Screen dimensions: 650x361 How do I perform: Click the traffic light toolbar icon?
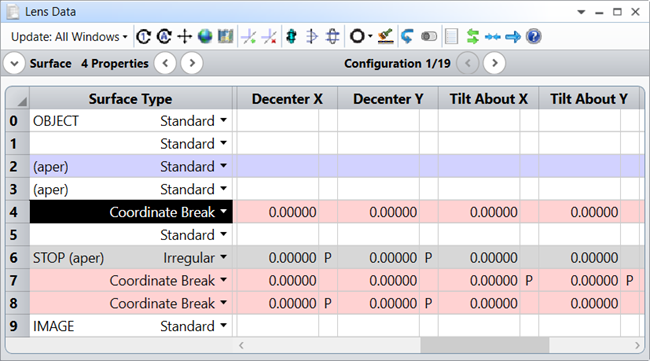pos(291,37)
